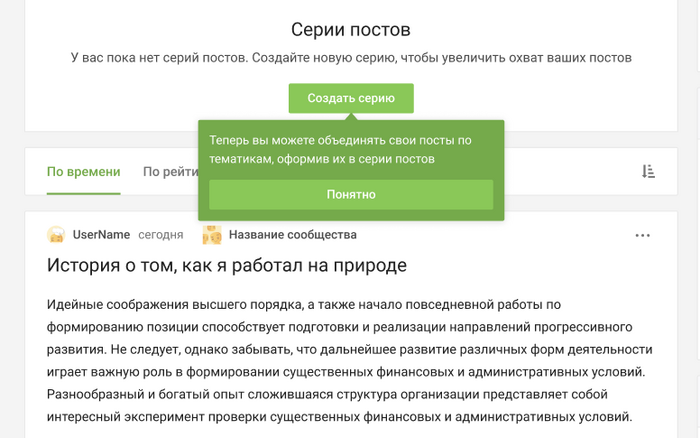The height and width of the screenshot is (438, 700).
Task: Click the tooltip arrow pointer under 'Создать серию'
Action: pos(350,116)
